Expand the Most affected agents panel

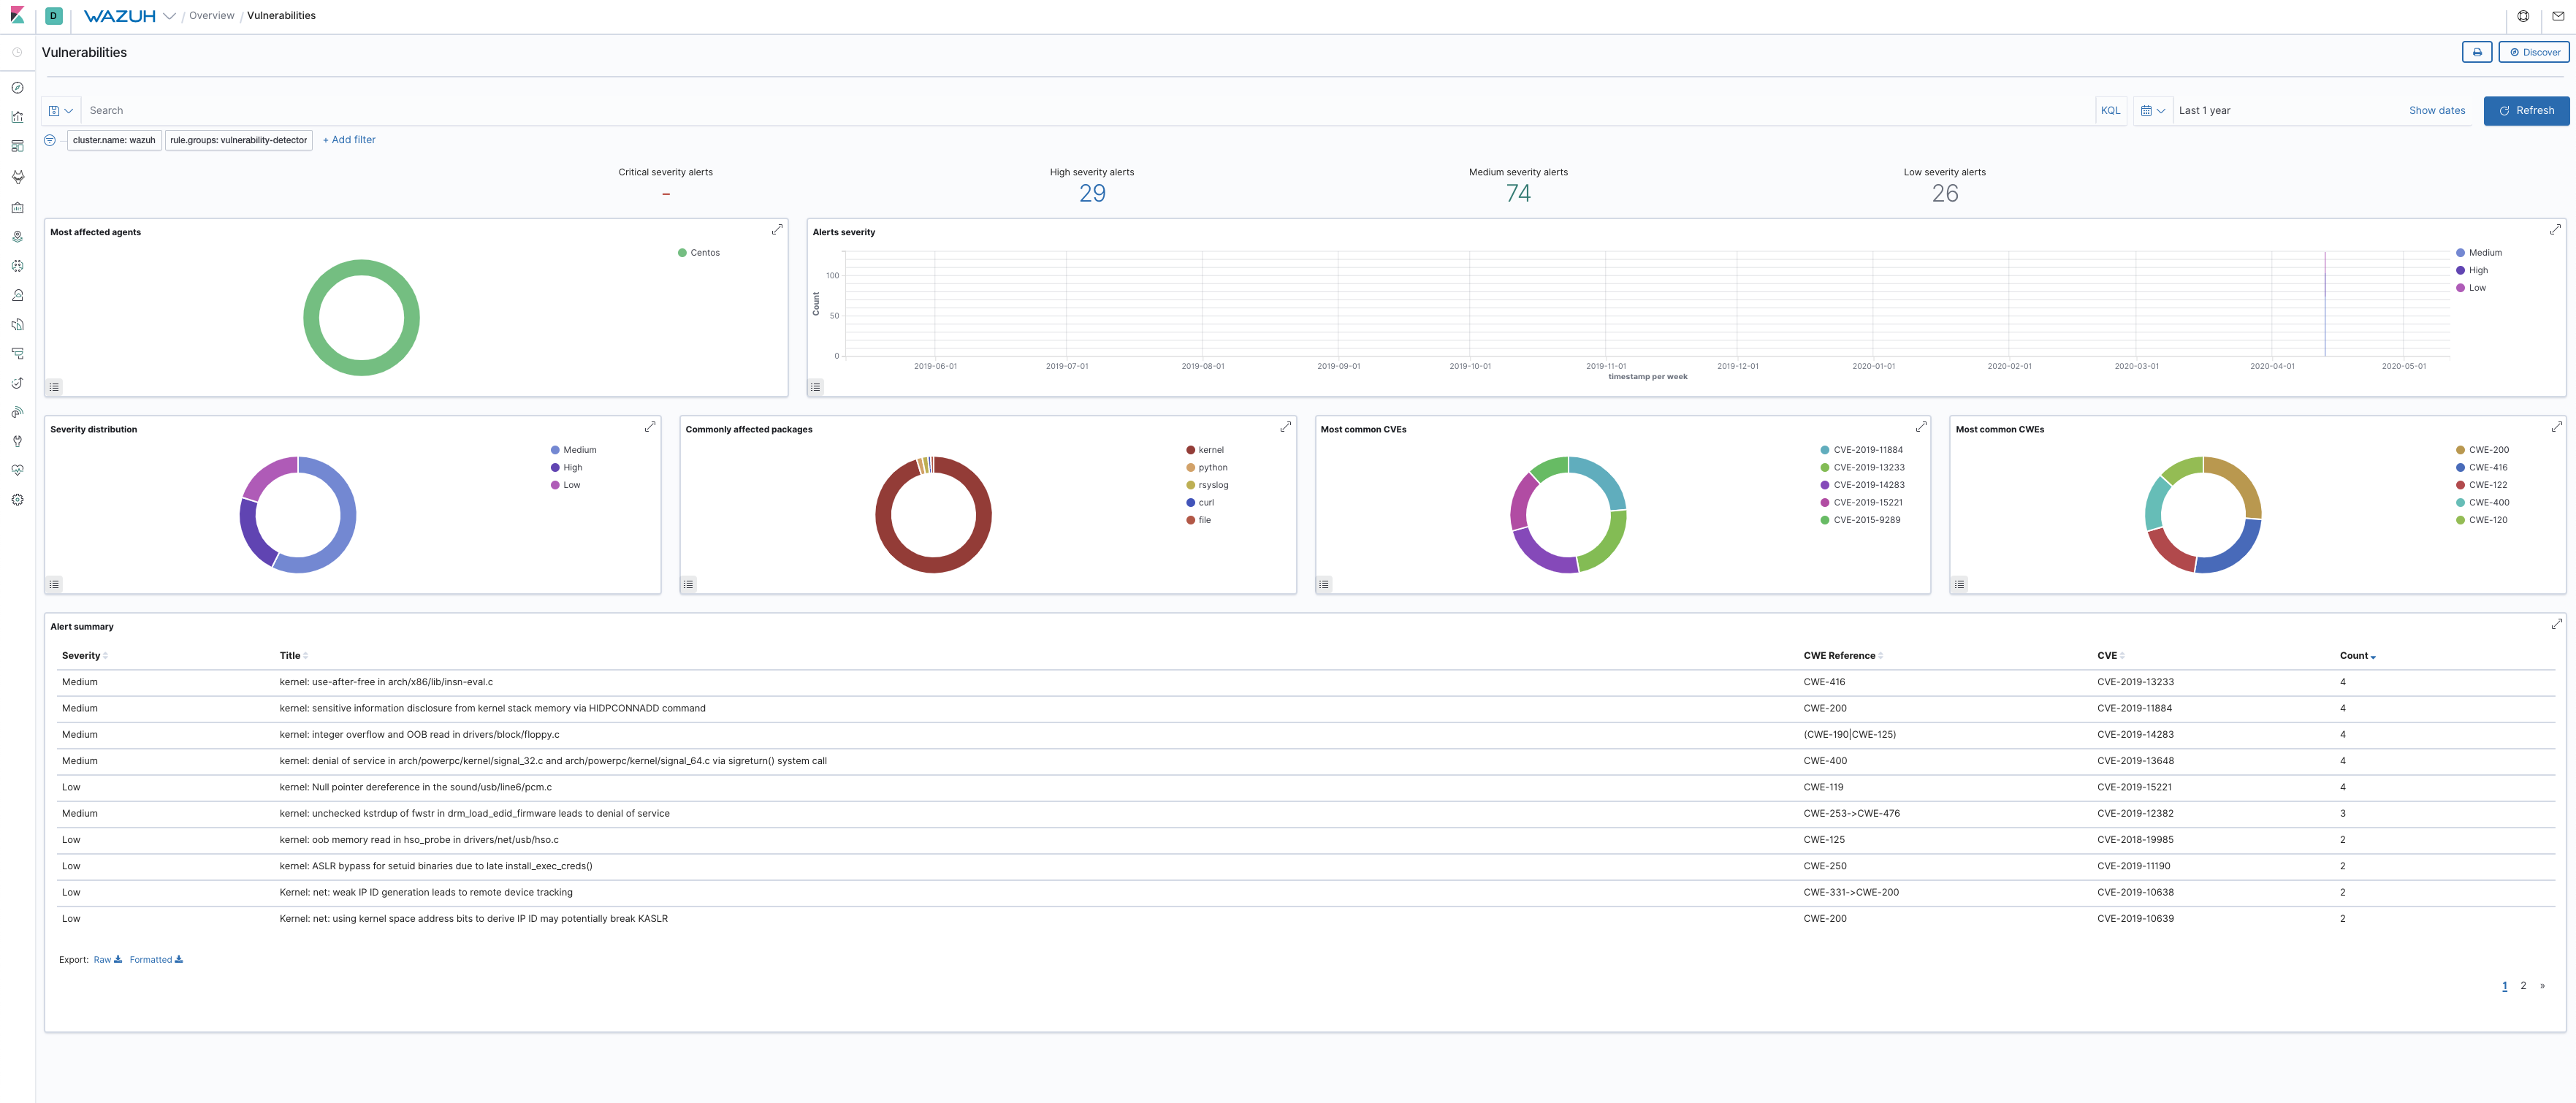pyautogui.click(x=777, y=230)
